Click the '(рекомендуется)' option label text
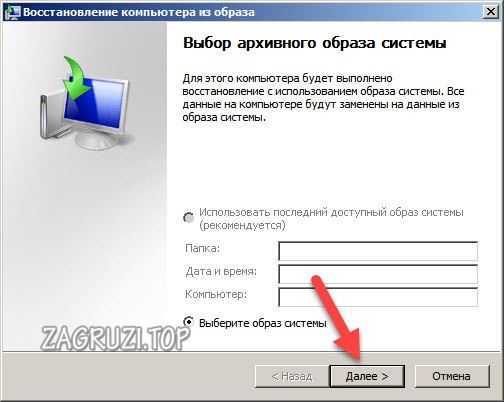 pos(242,226)
